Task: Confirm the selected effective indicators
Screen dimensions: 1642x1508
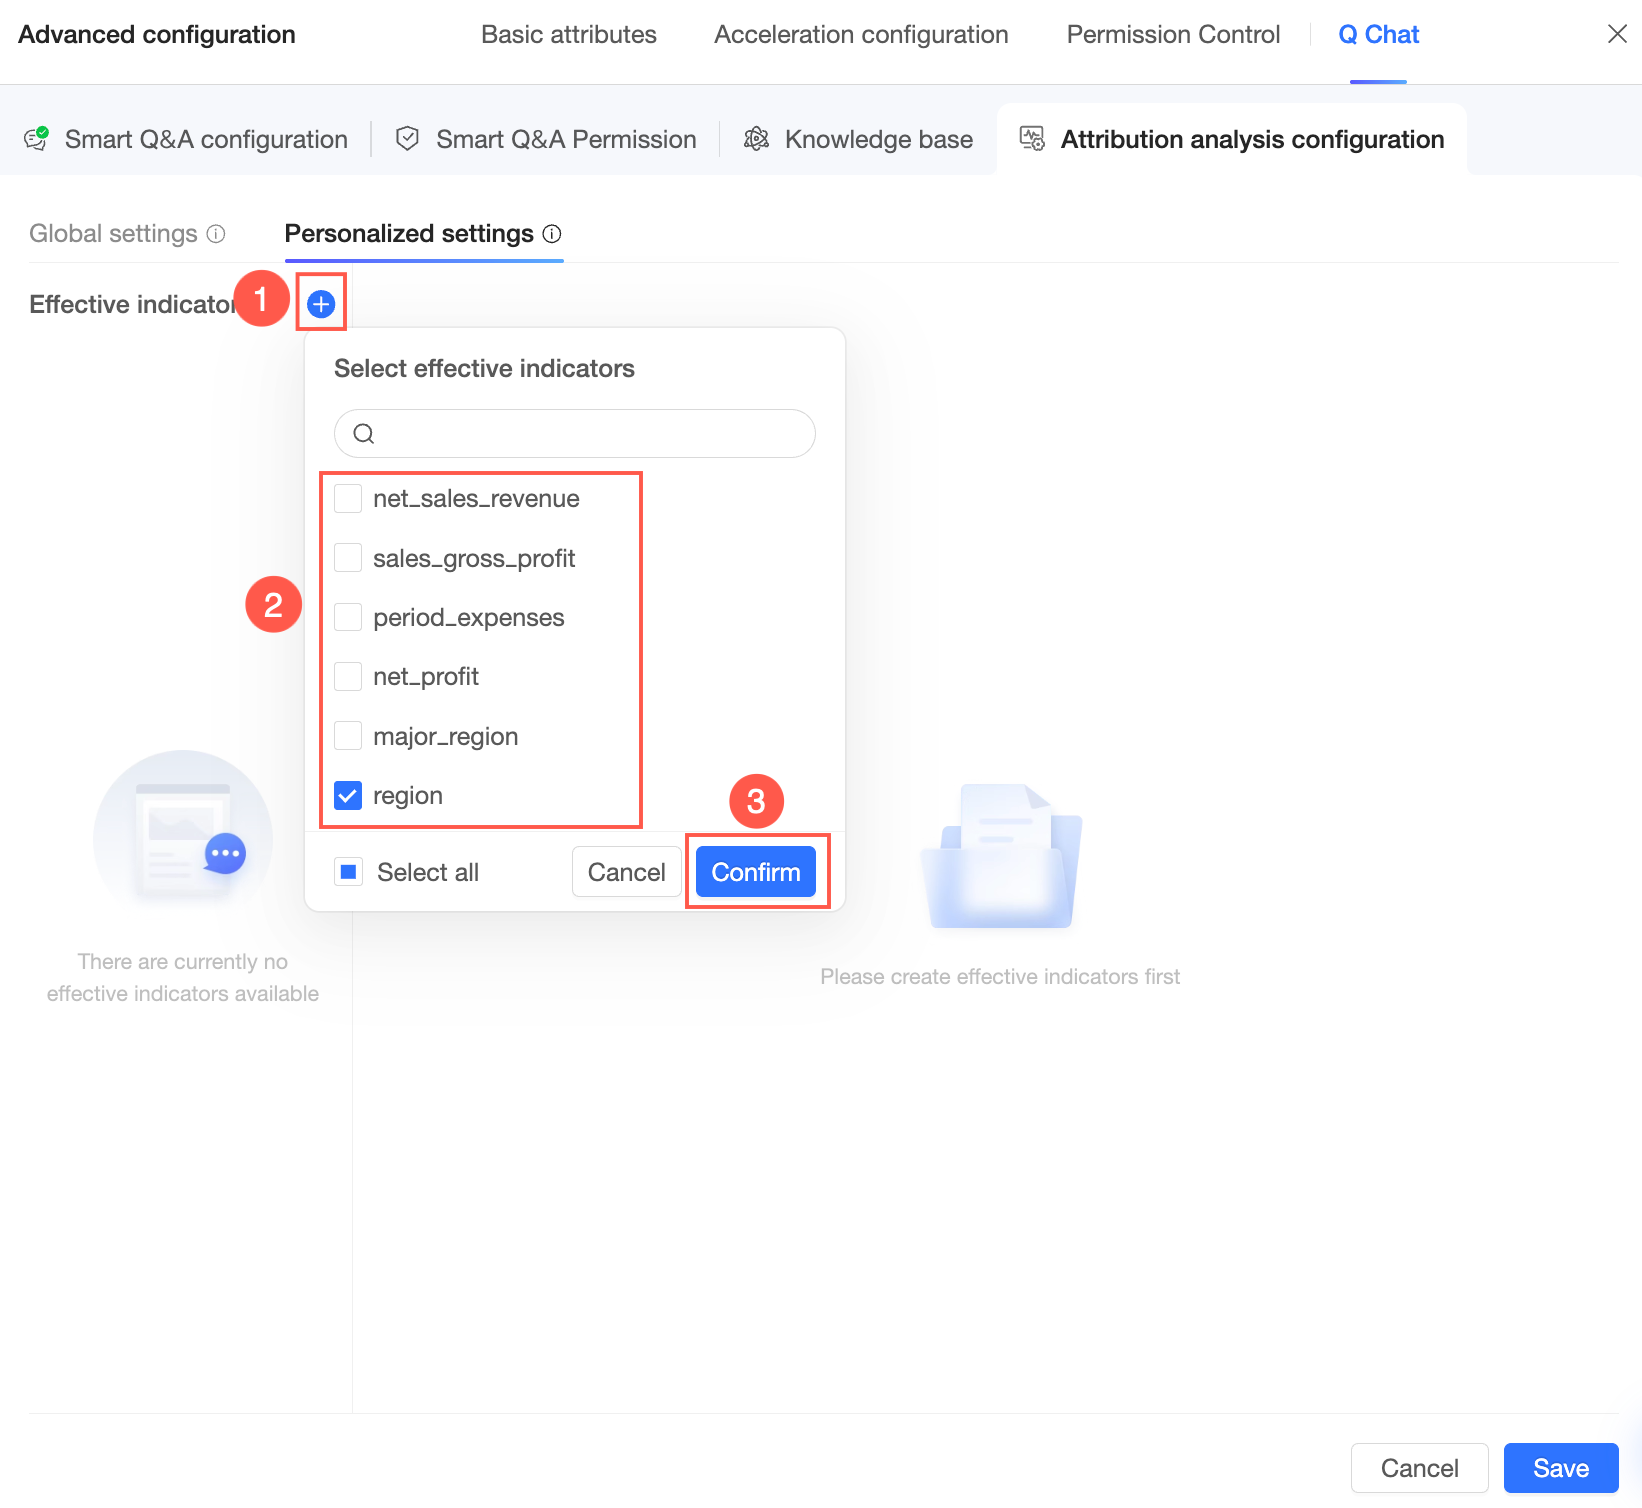Action: (x=756, y=872)
